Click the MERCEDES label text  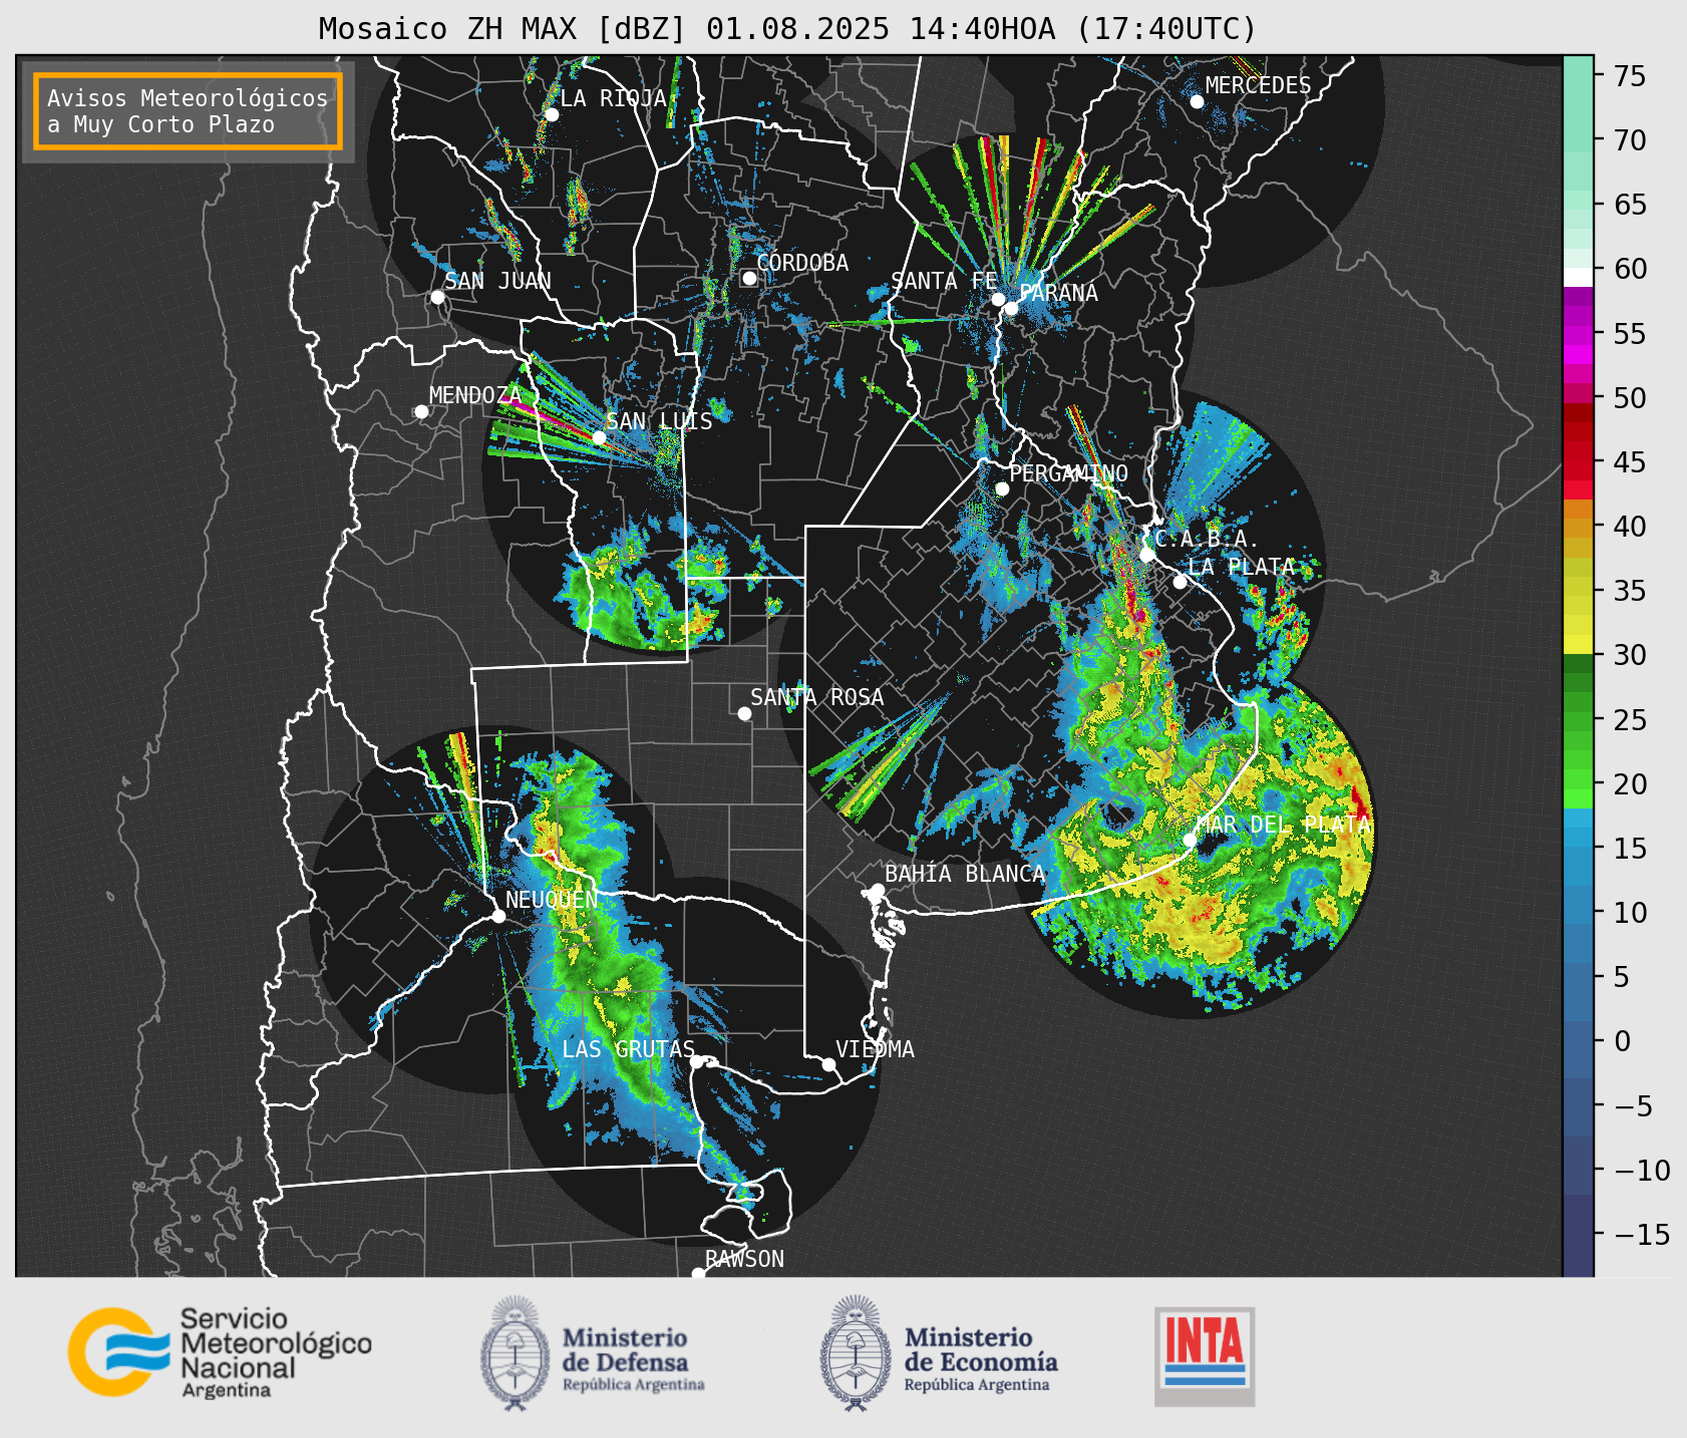[1257, 86]
